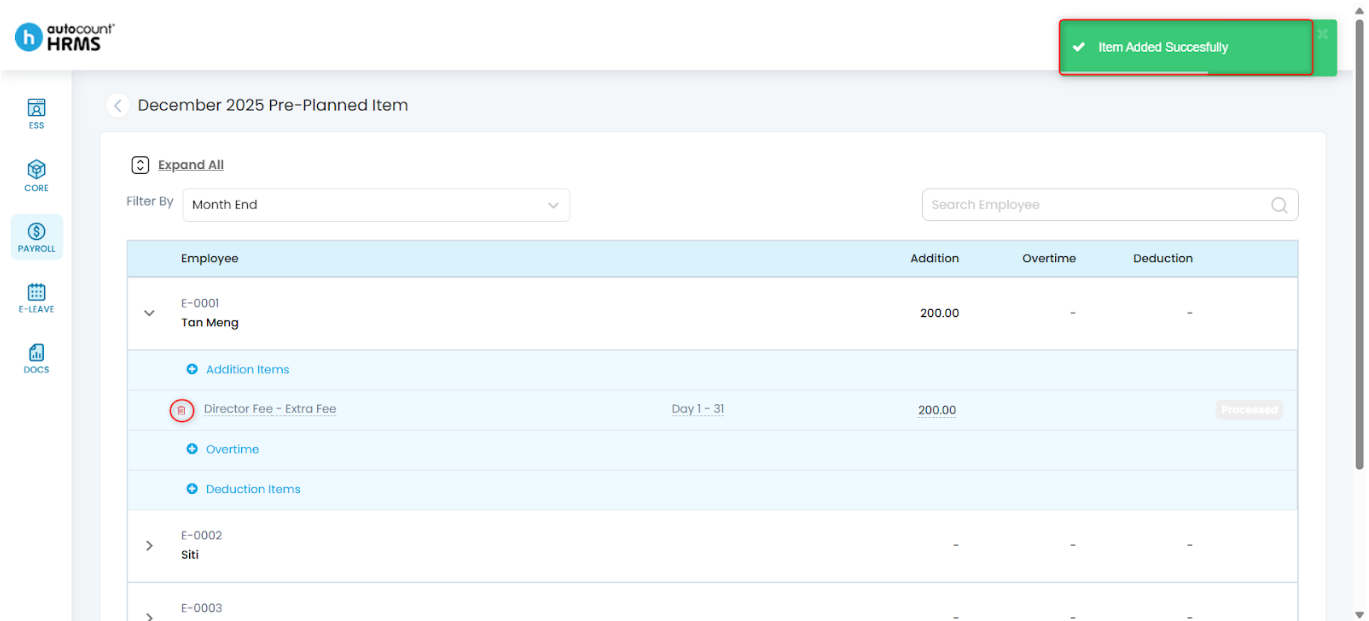Edit the Director Fee - Extra Fee name

click(x=270, y=409)
